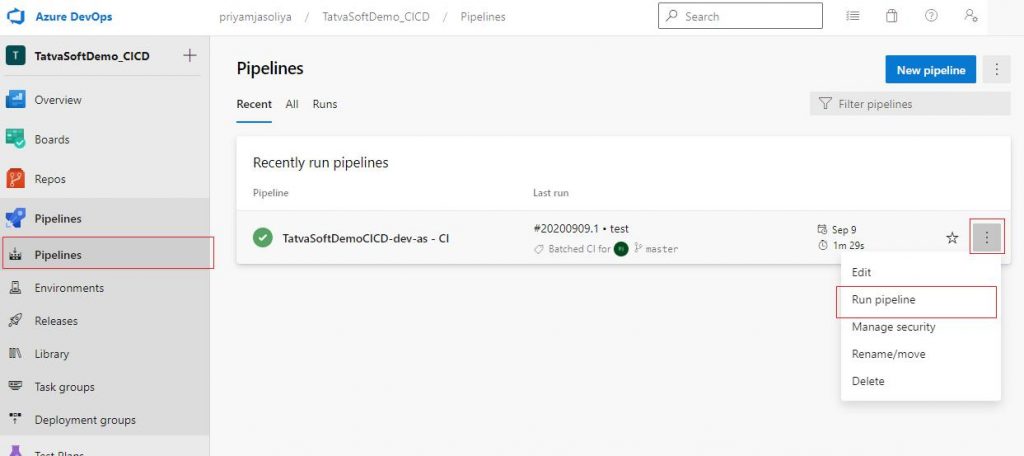This screenshot has height=456, width=1024.
Task: Open the Marketplace shopping bag icon
Action: [x=891, y=16]
